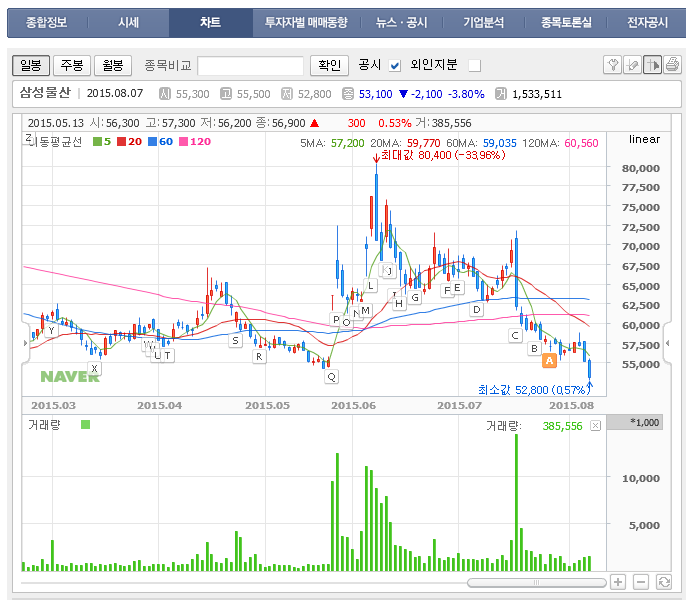Click current price 53,100 value
Image resolution: width=686 pixels, height=600 pixels.
pyautogui.click(x=375, y=94)
